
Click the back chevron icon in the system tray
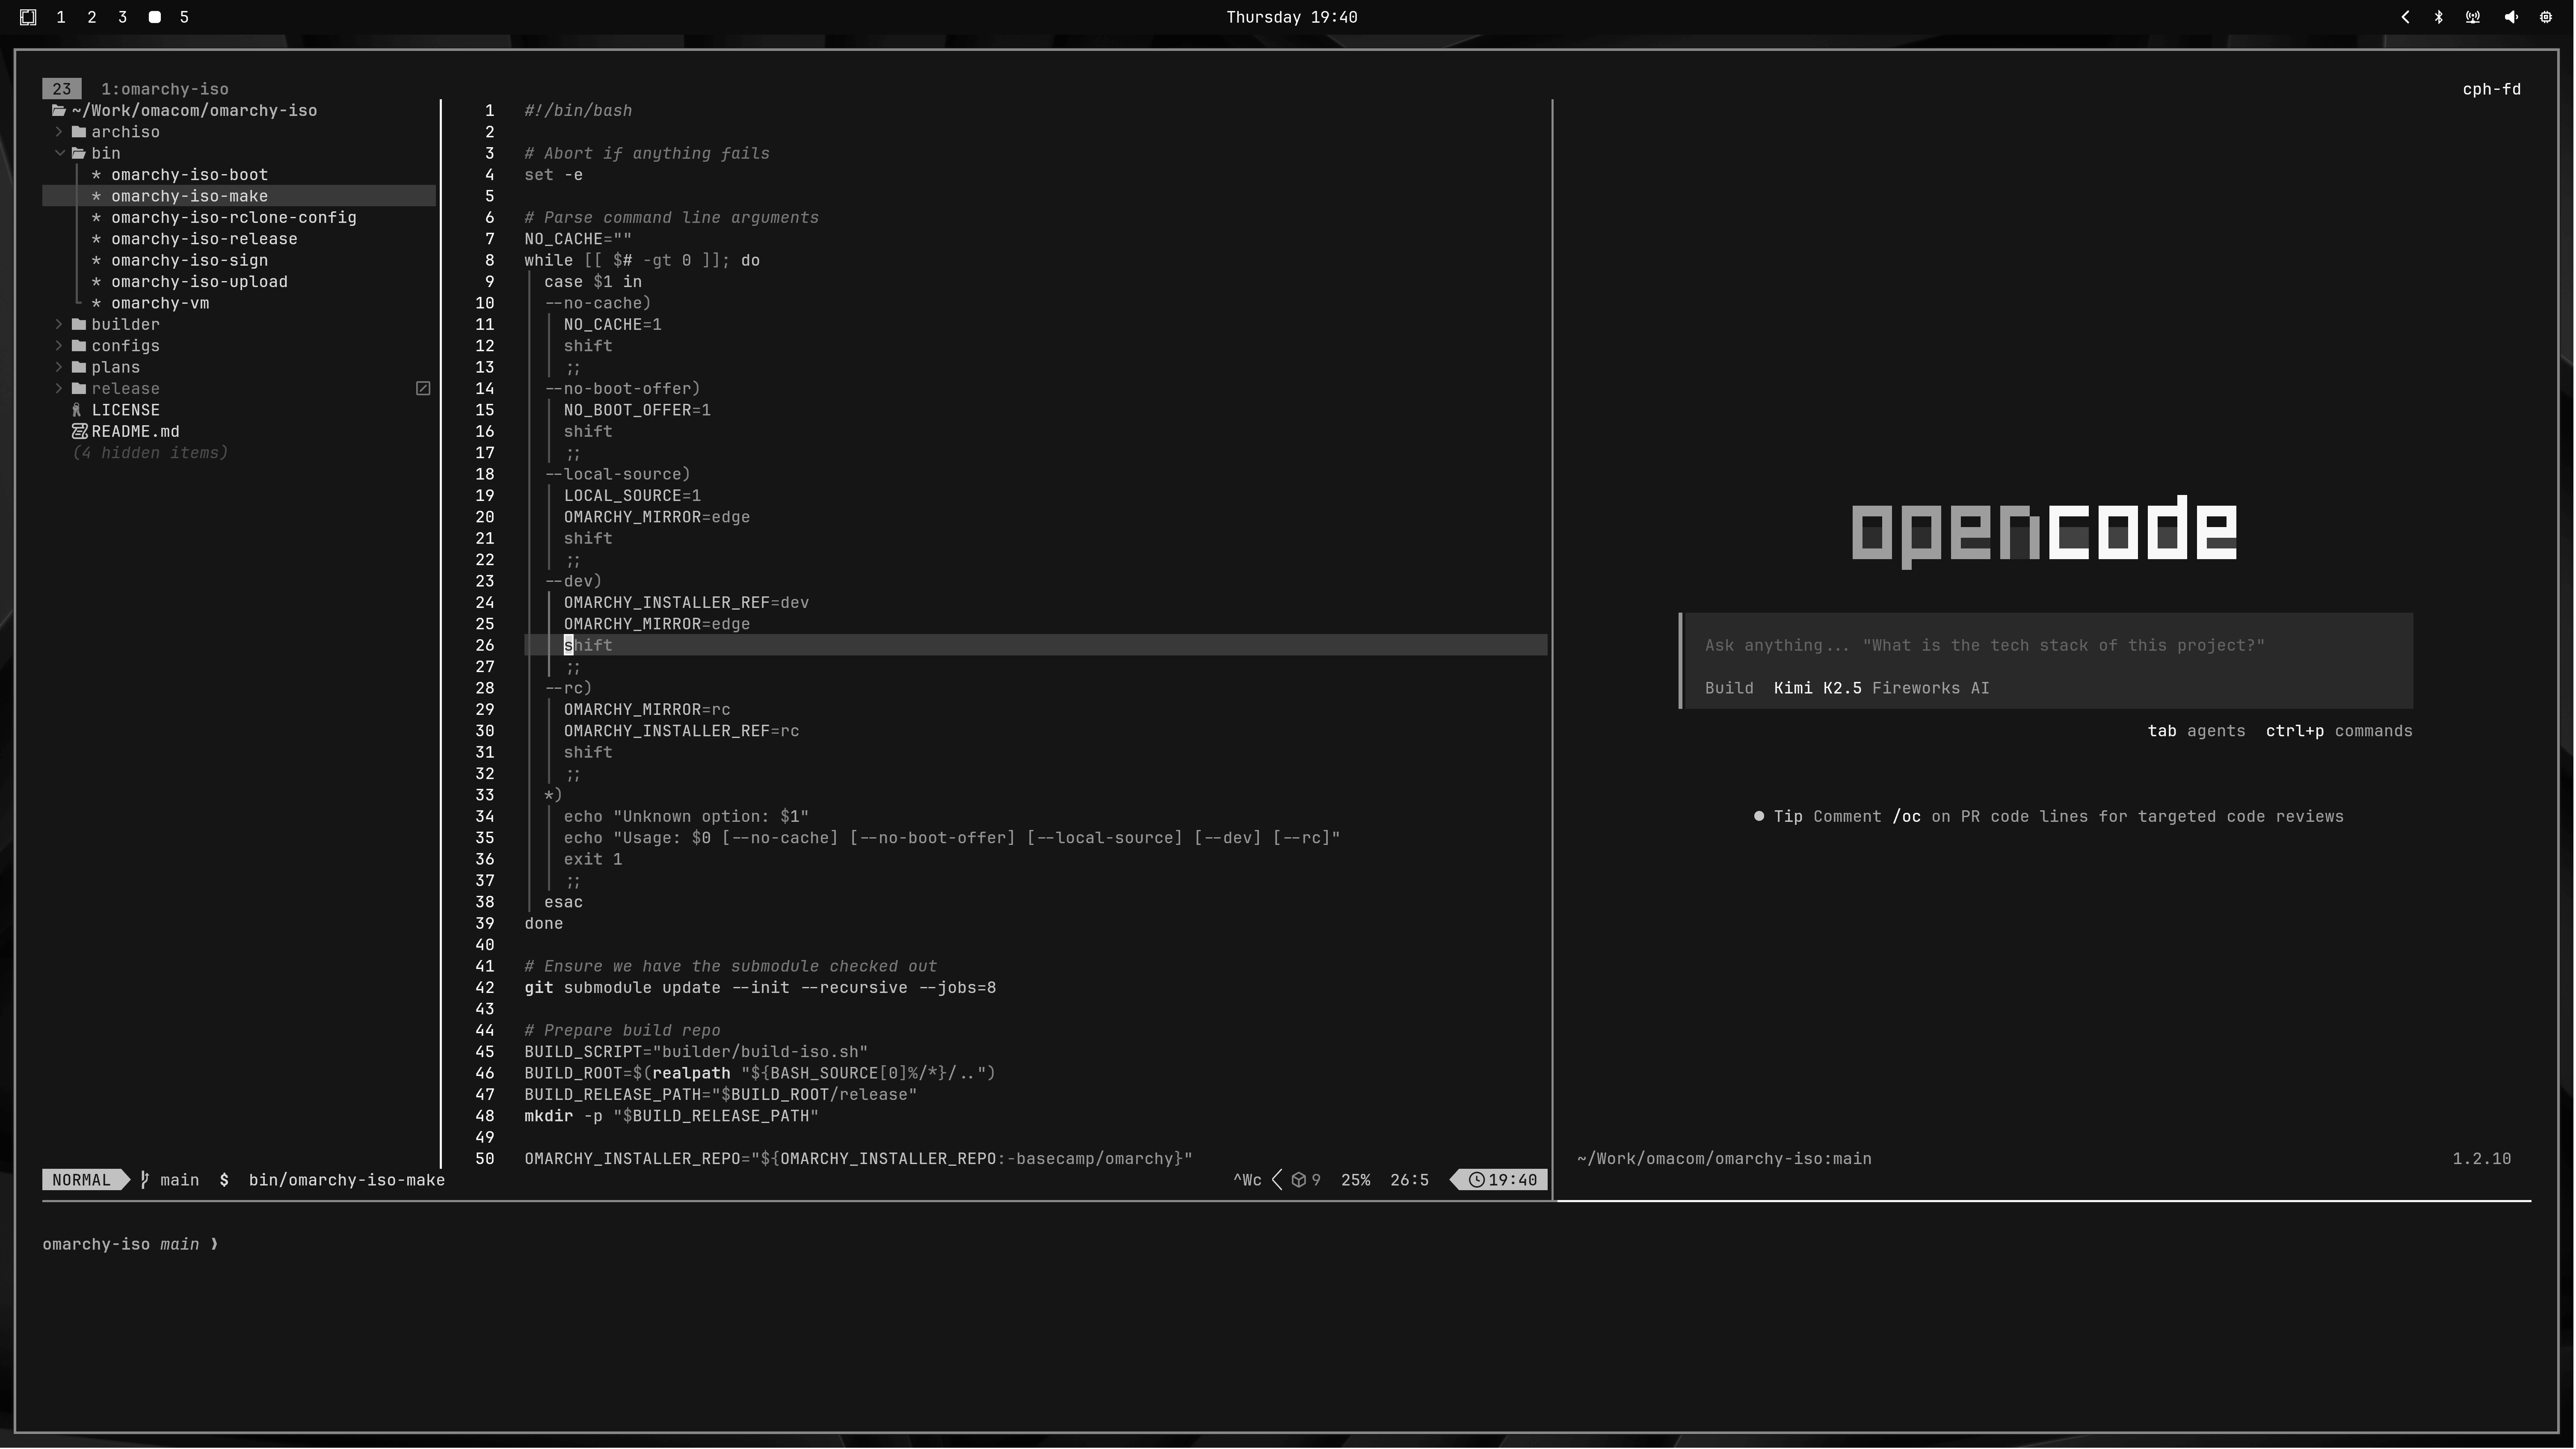(2406, 17)
